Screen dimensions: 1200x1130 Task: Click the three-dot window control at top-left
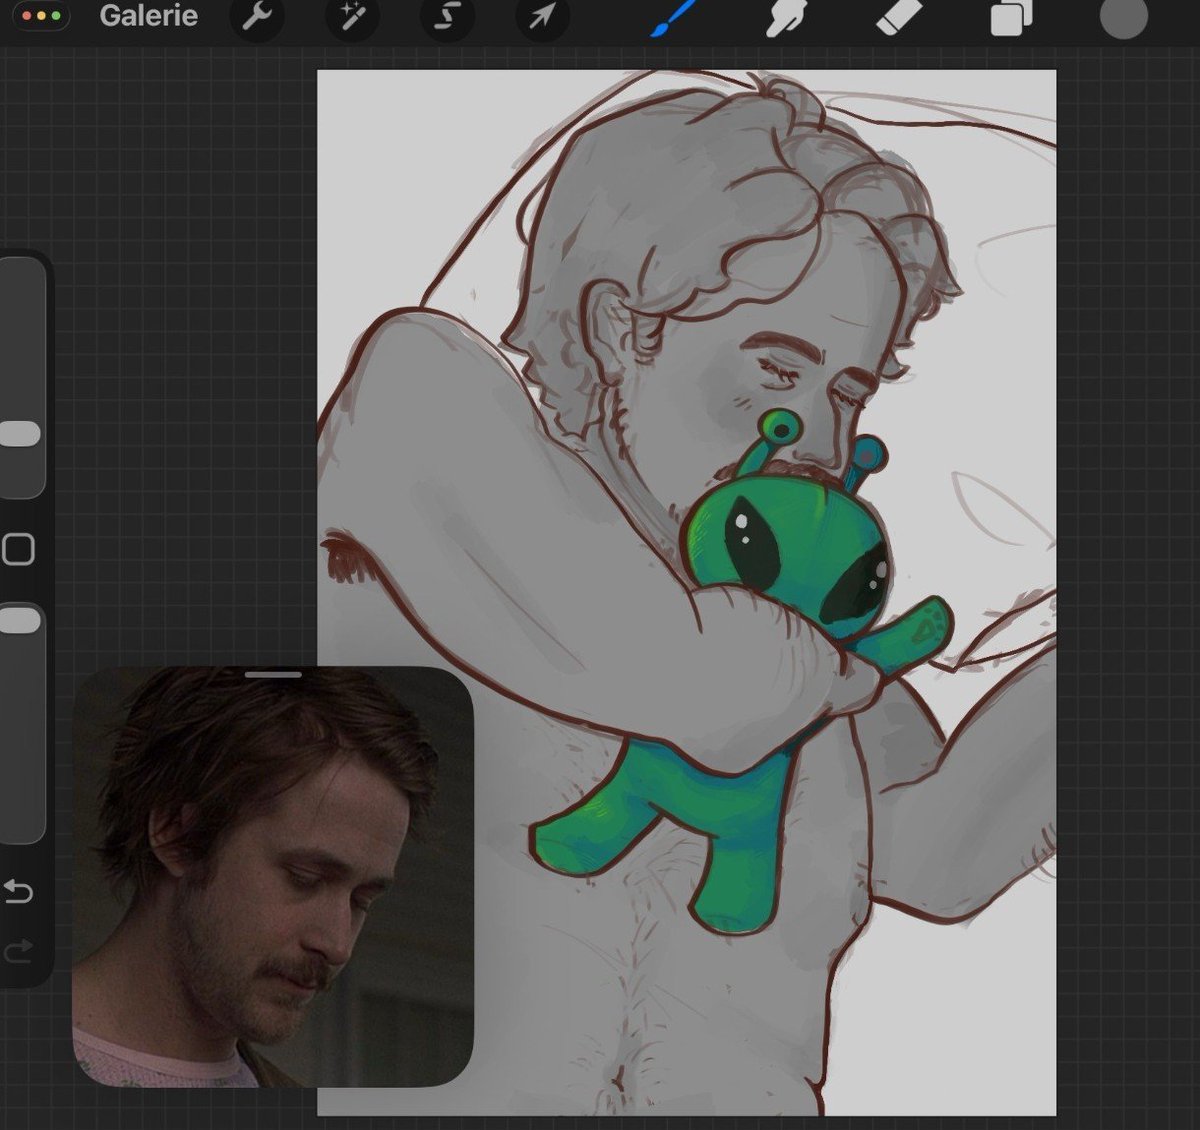tap(40, 17)
